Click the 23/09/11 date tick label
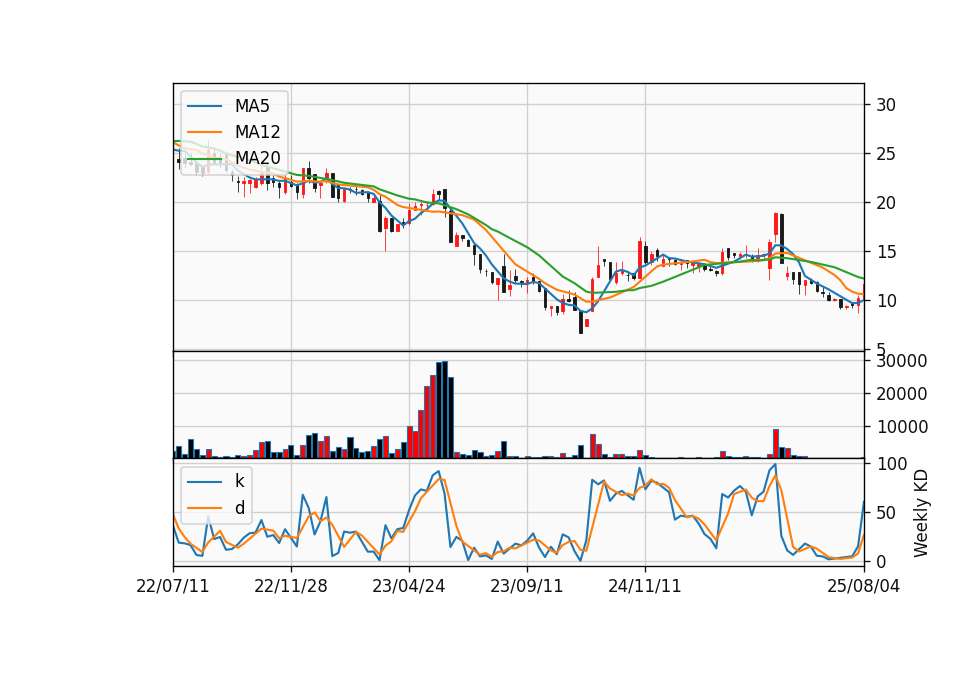 [x=527, y=586]
